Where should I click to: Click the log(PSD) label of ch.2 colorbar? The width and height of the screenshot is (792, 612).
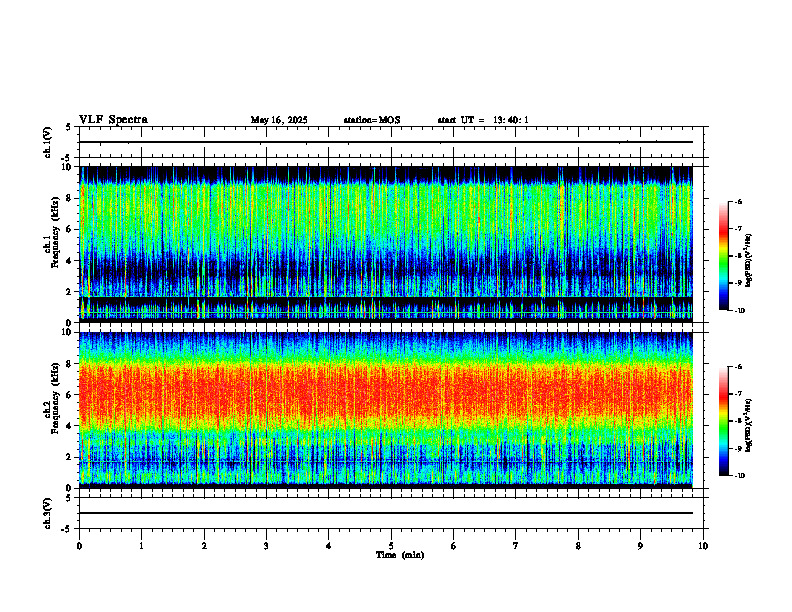[749, 426]
